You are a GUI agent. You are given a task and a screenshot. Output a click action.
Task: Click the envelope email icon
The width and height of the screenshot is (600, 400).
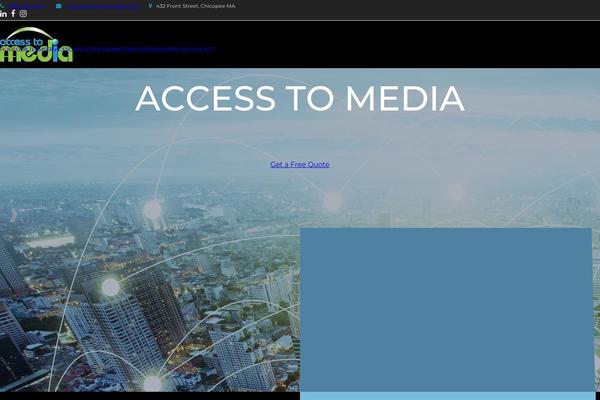pyautogui.click(x=58, y=6)
